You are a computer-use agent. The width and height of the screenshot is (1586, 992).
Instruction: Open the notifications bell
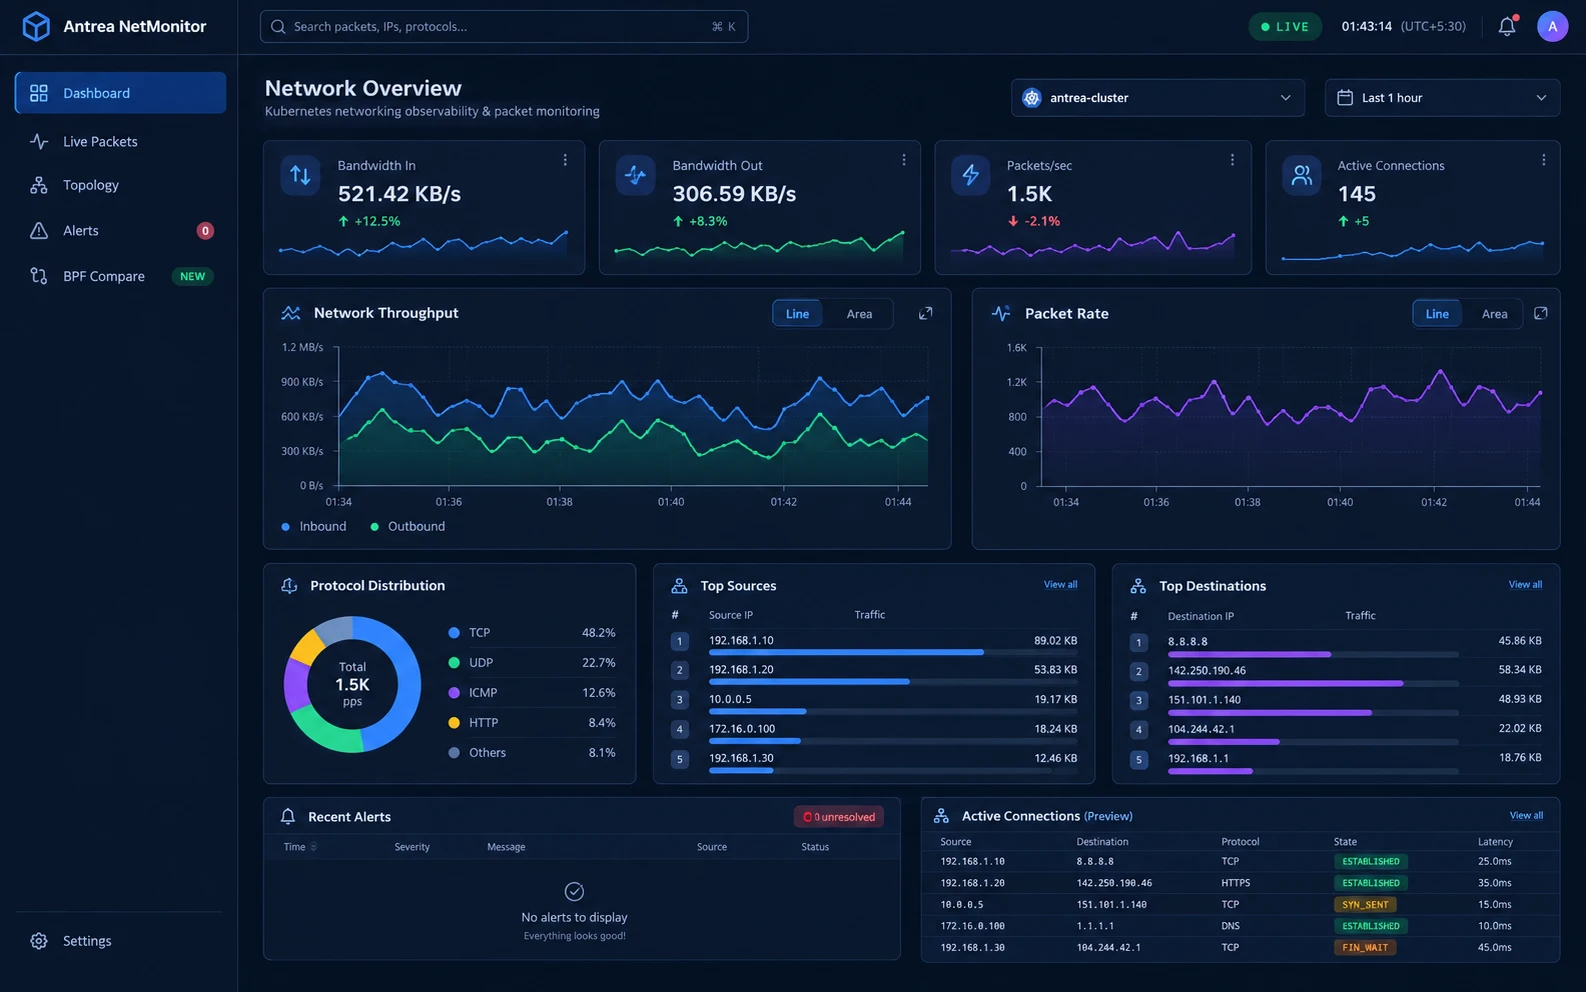pos(1507,27)
